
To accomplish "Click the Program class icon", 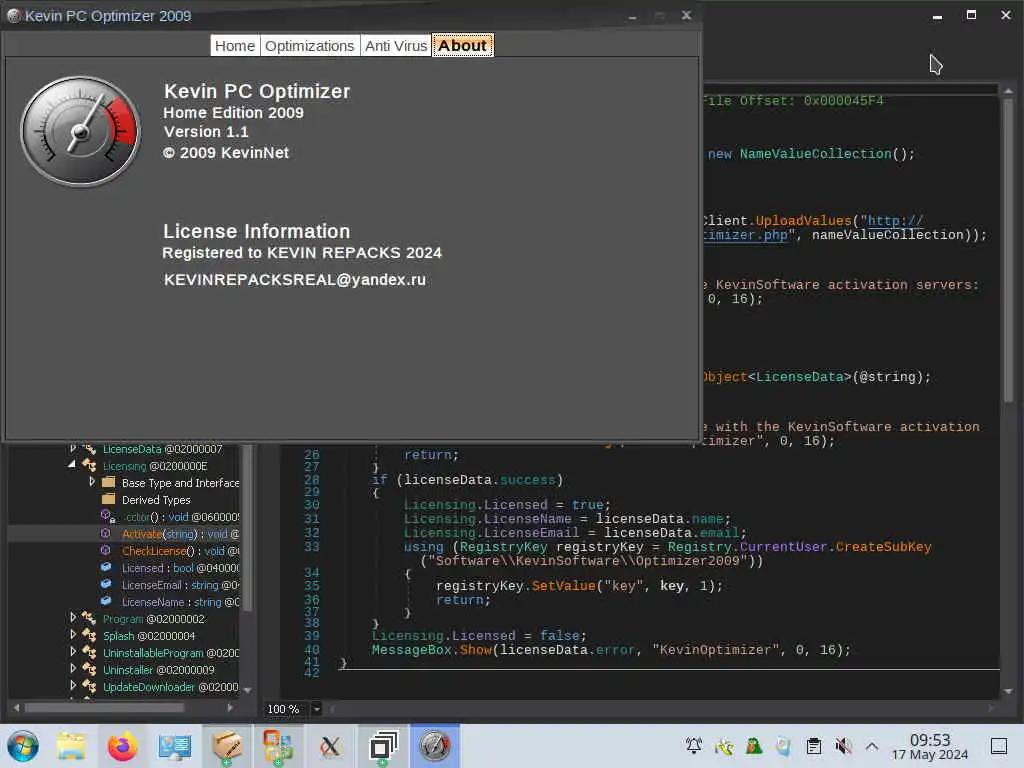I will (89, 618).
